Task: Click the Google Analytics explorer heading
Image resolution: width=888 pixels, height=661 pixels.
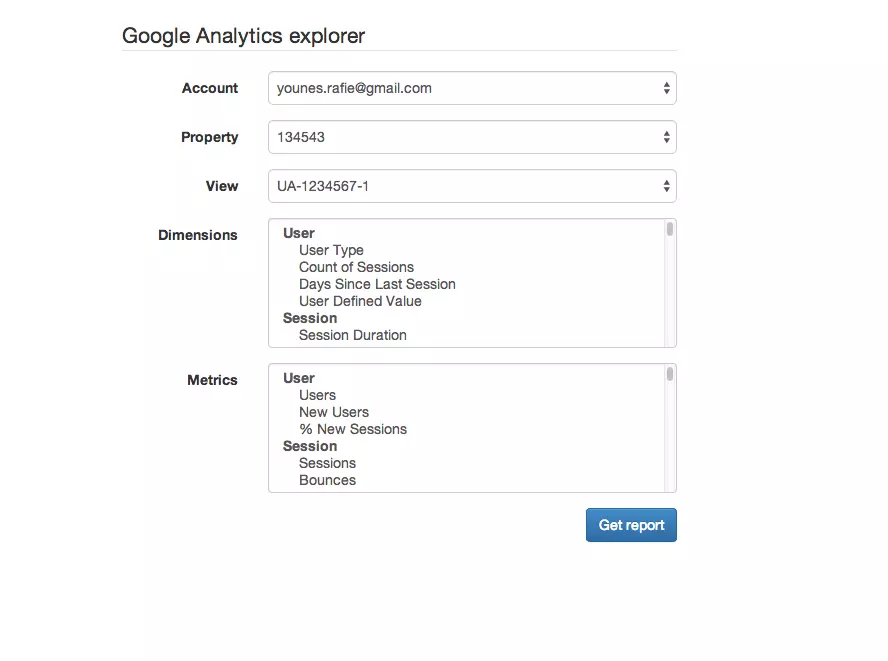Action: [244, 36]
